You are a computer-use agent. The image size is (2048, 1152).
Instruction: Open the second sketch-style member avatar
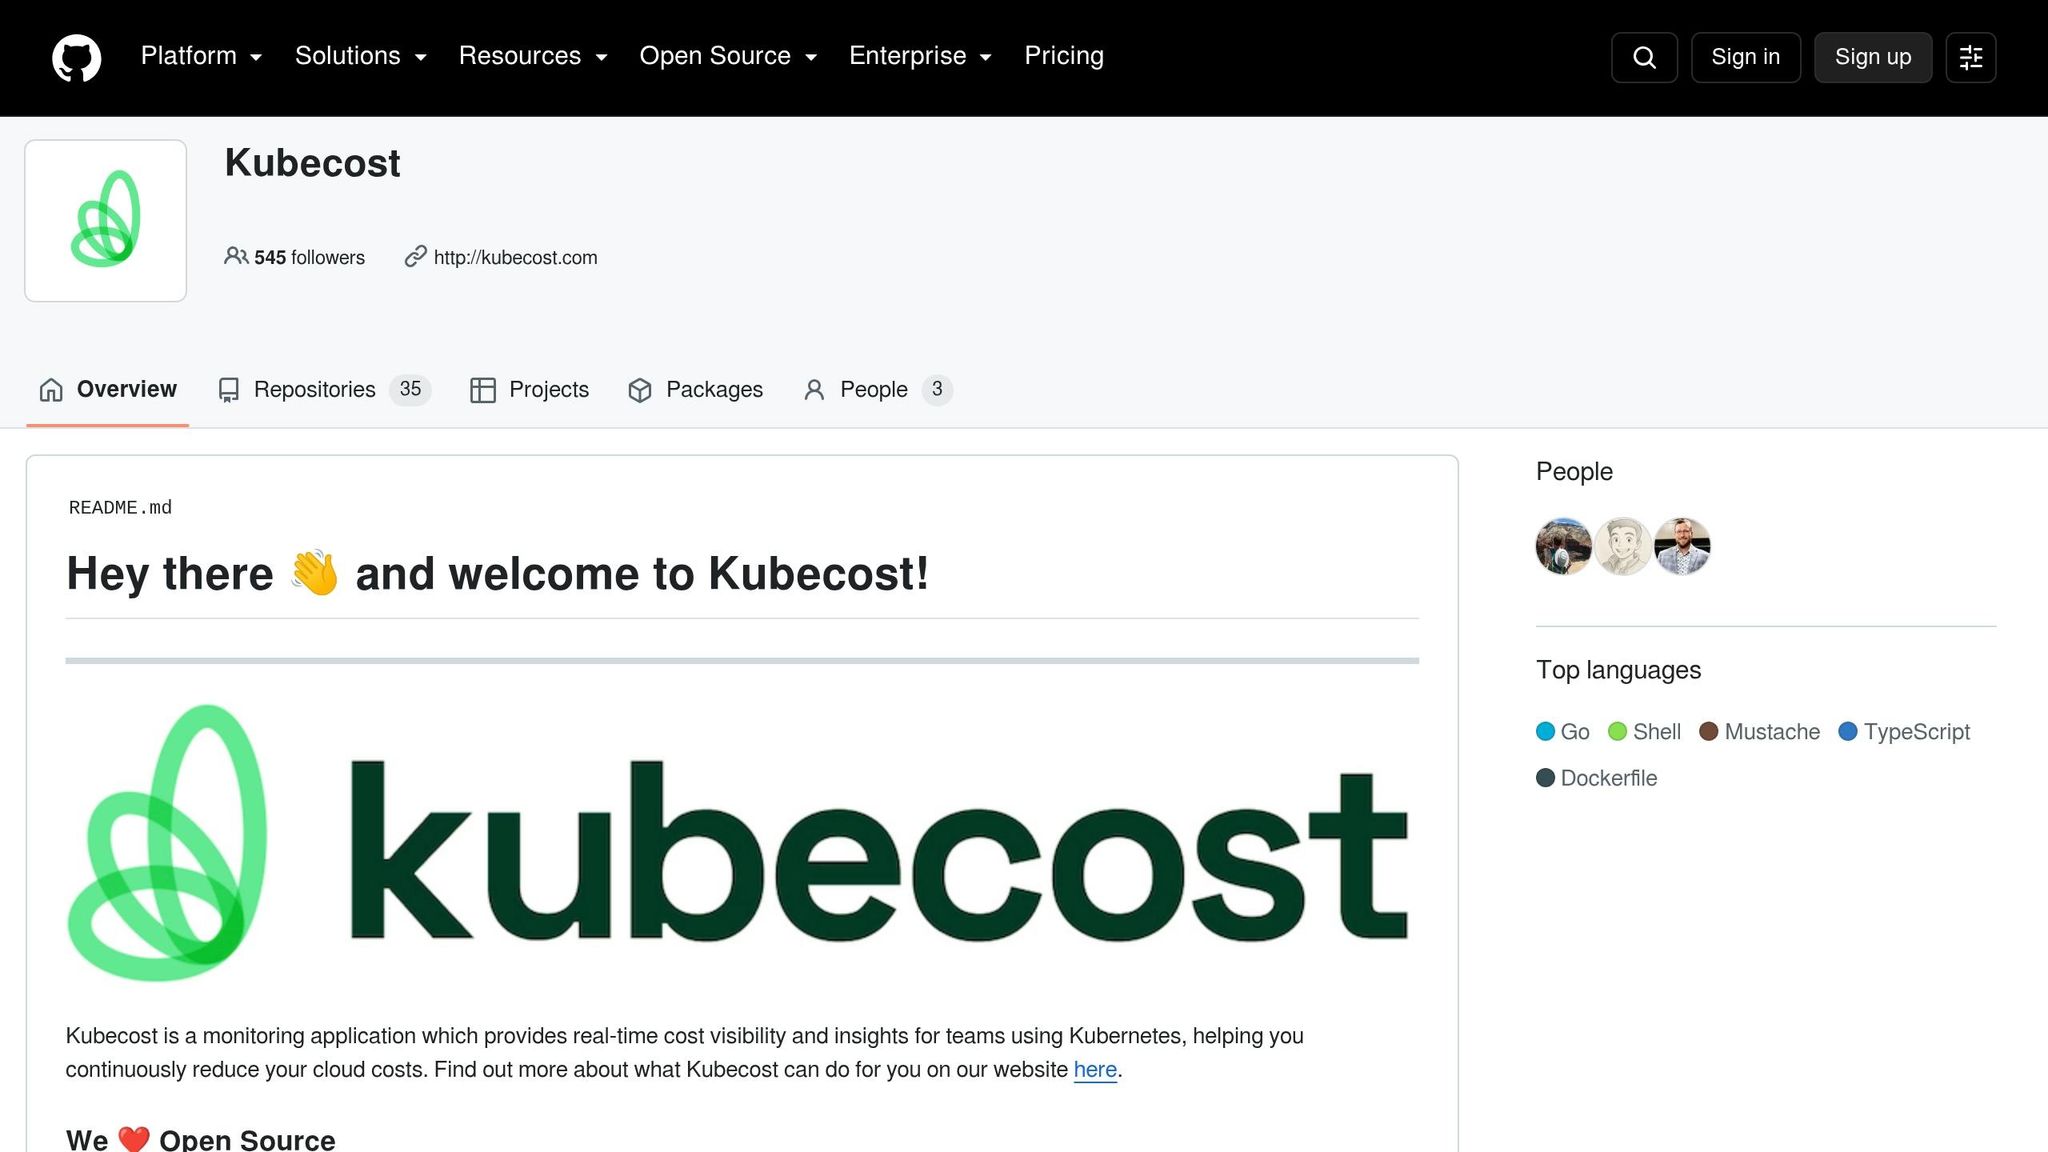pos(1623,546)
